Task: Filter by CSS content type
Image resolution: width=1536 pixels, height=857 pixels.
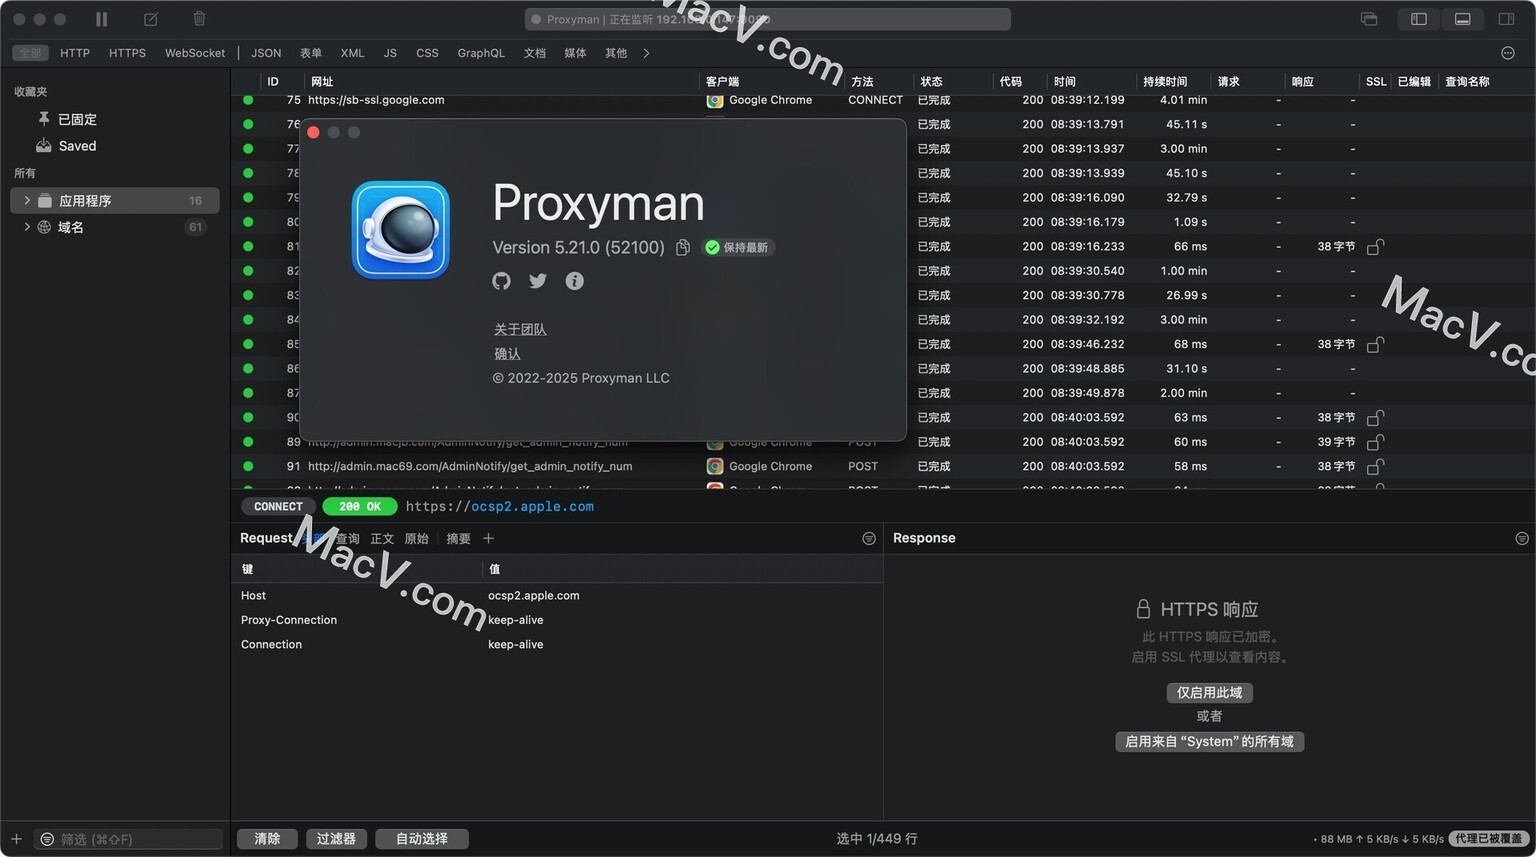Action: click(427, 53)
